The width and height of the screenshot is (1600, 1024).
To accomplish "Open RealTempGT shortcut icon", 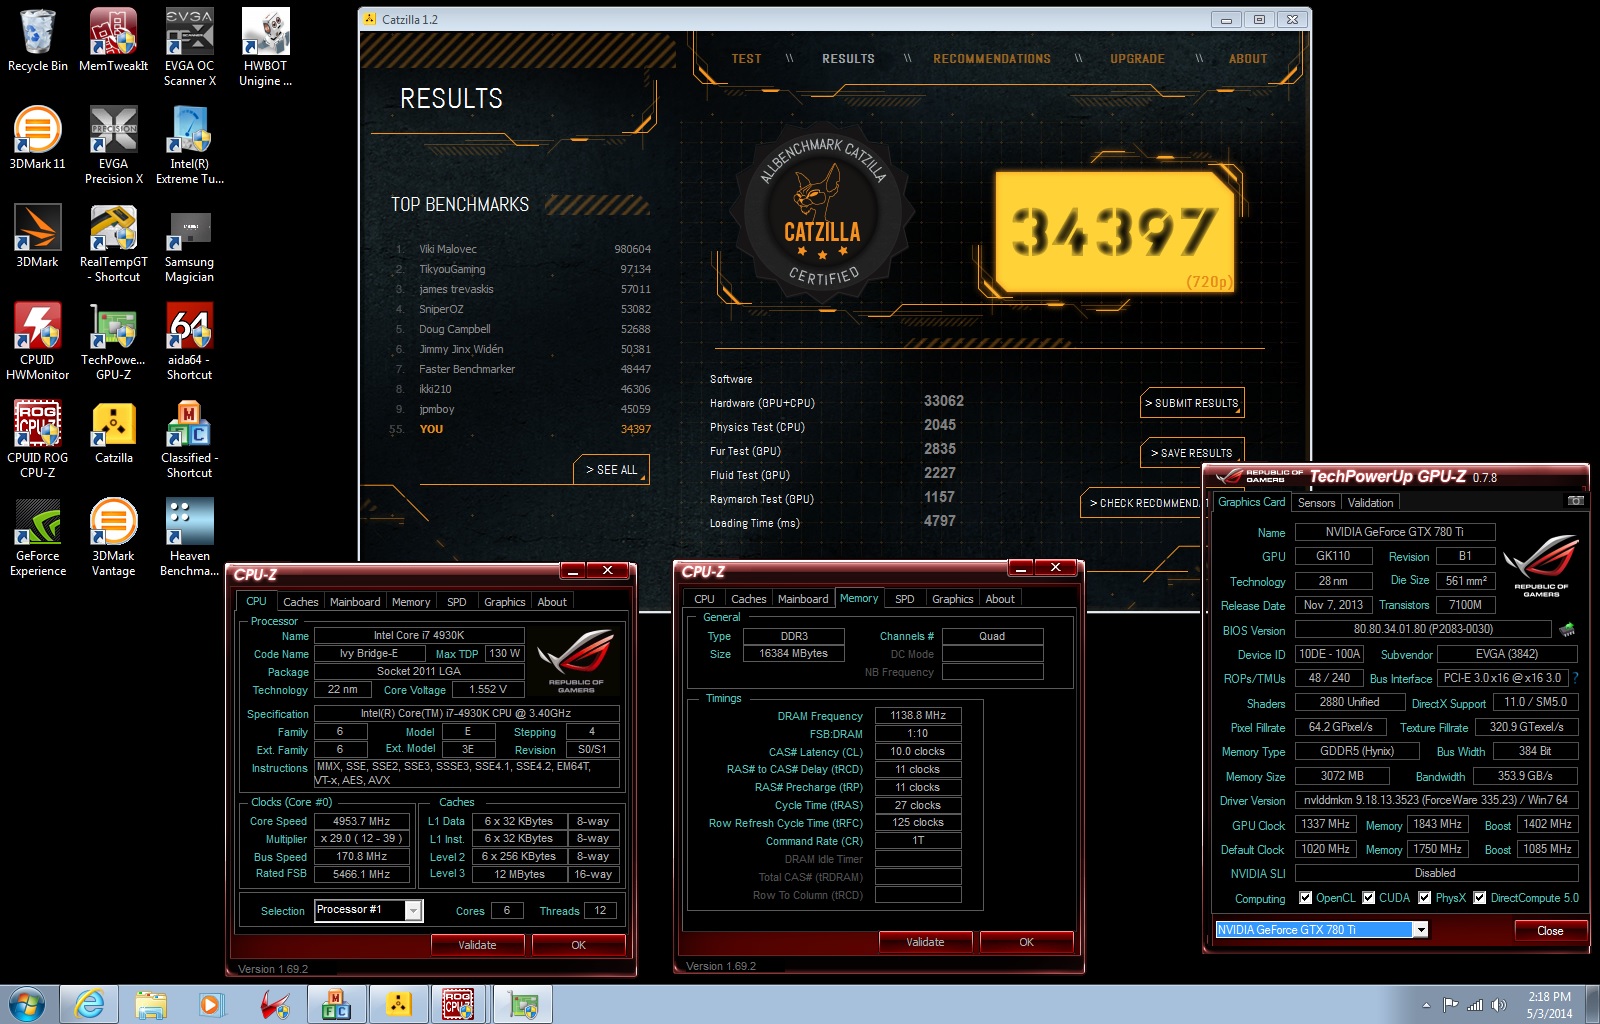I will [x=113, y=243].
